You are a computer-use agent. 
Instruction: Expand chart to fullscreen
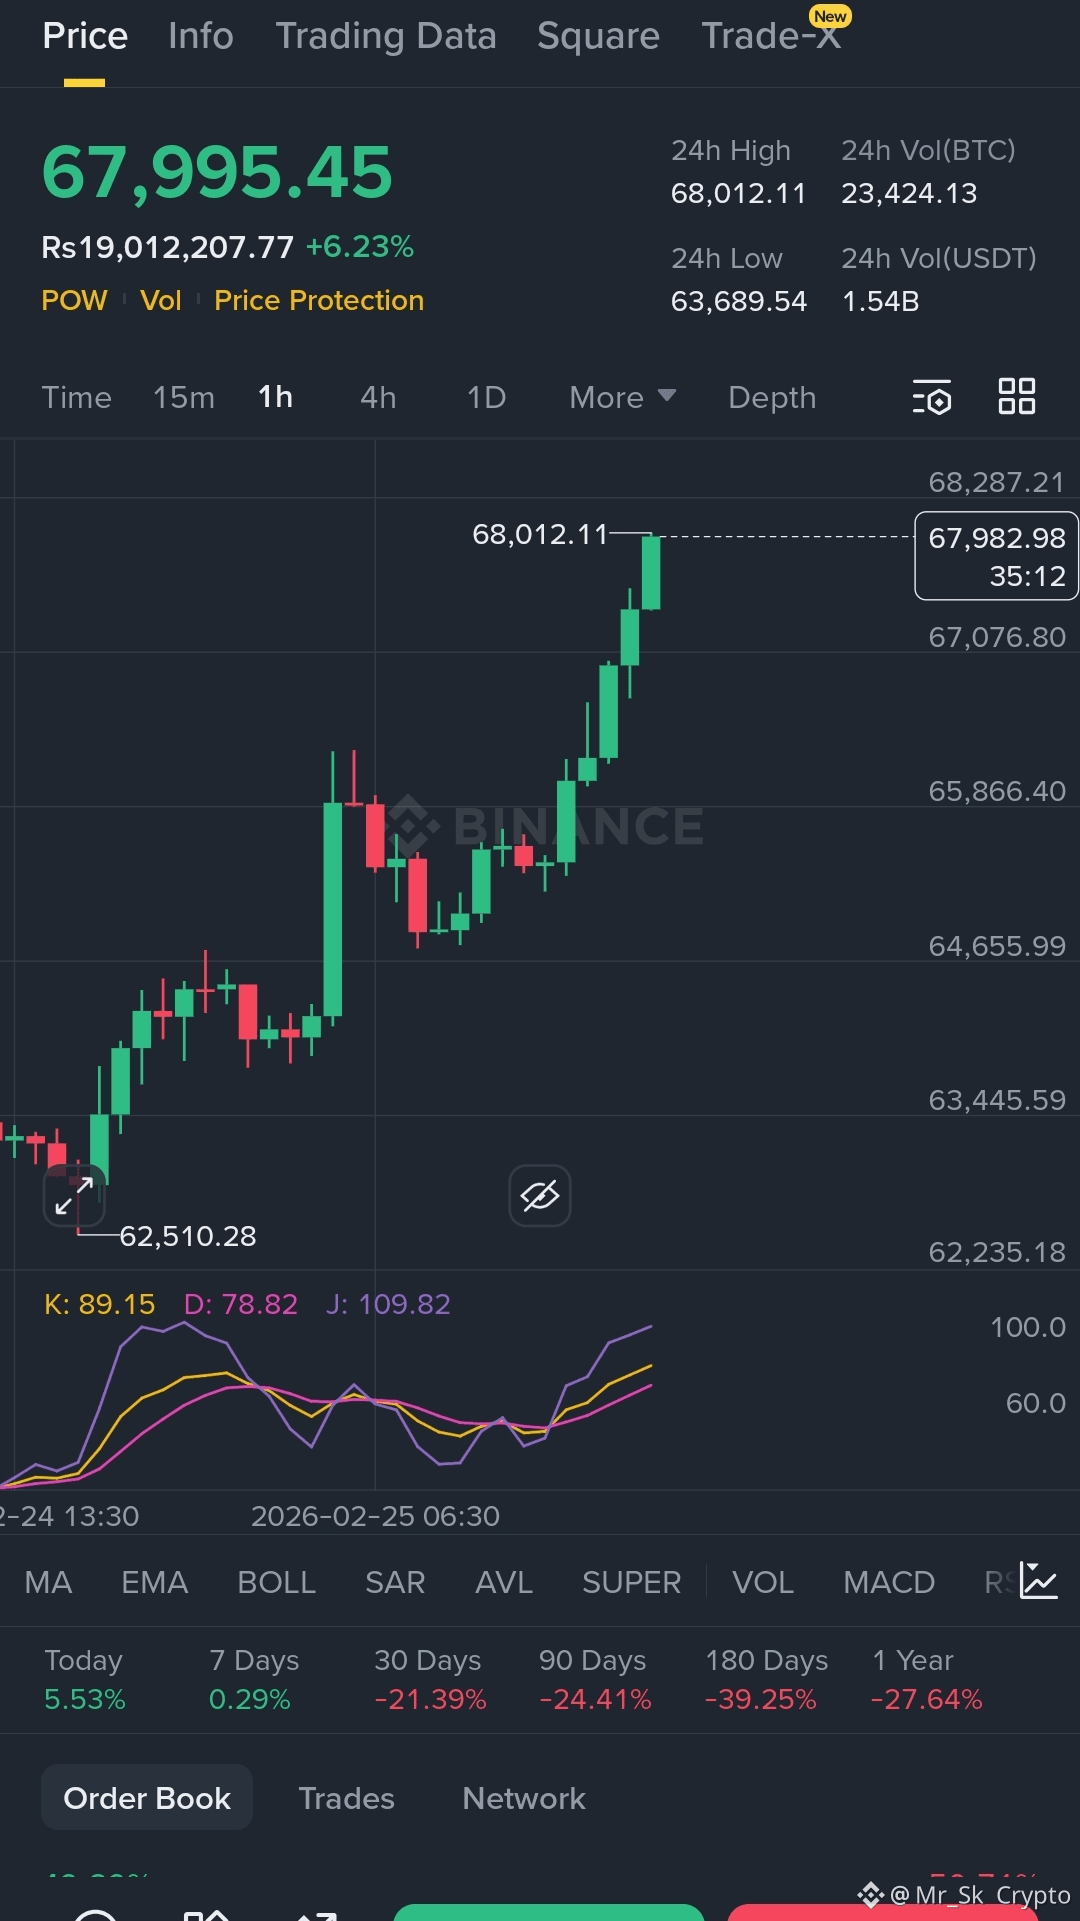click(74, 1195)
